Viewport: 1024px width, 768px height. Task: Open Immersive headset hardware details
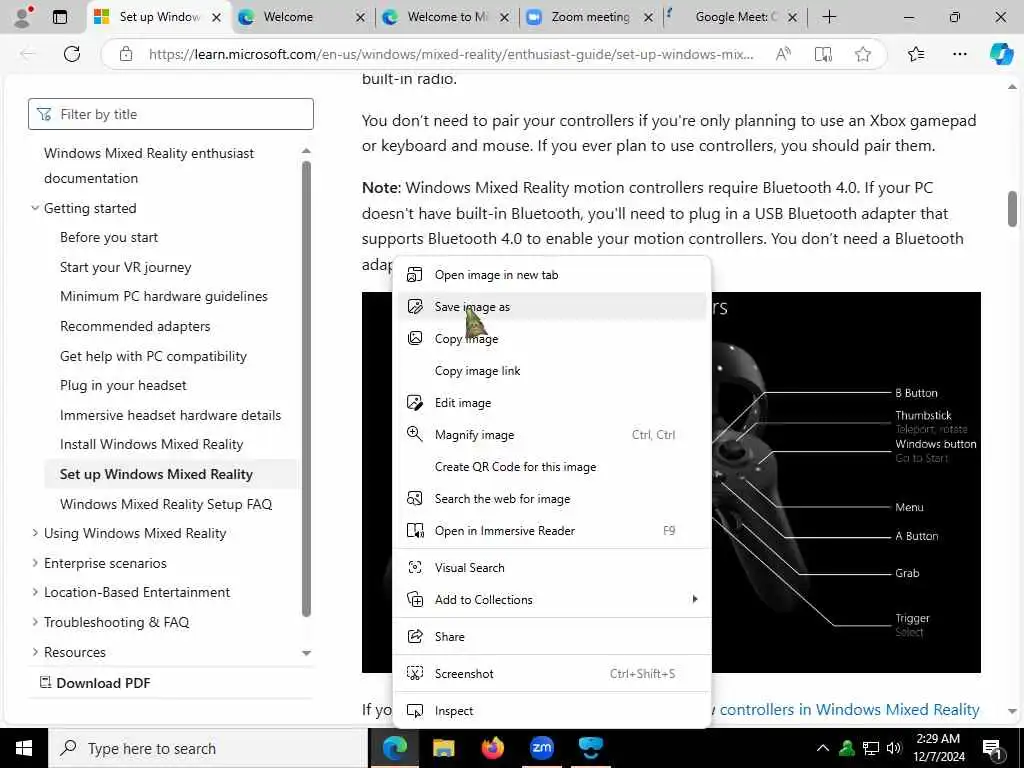tap(170, 415)
